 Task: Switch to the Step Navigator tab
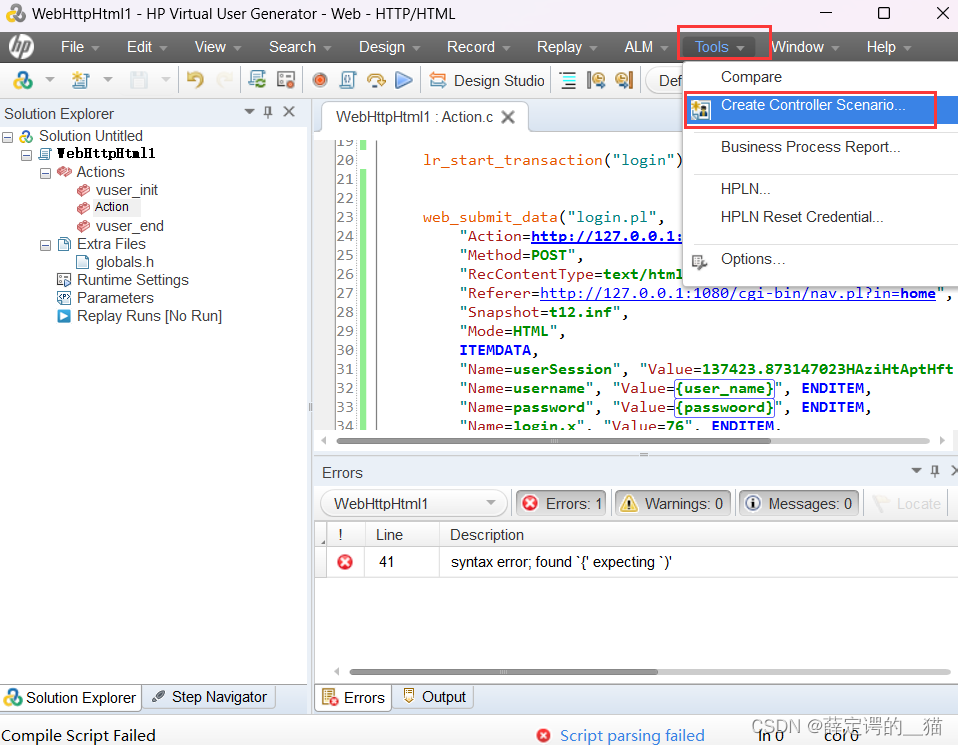click(210, 697)
